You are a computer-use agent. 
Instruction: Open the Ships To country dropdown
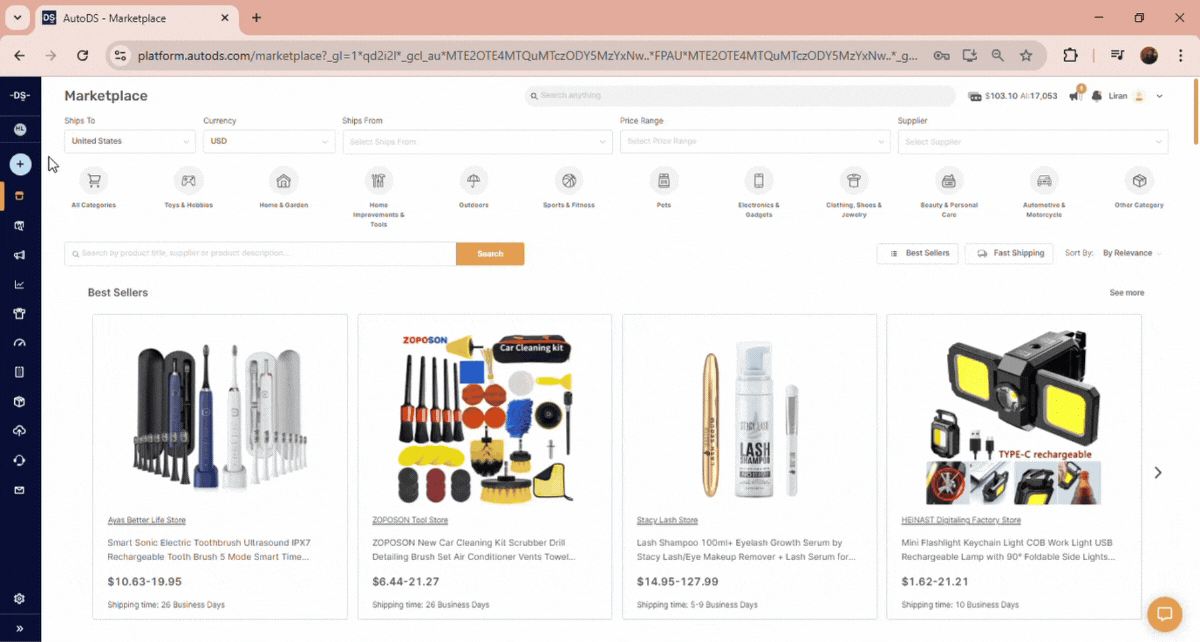point(129,141)
